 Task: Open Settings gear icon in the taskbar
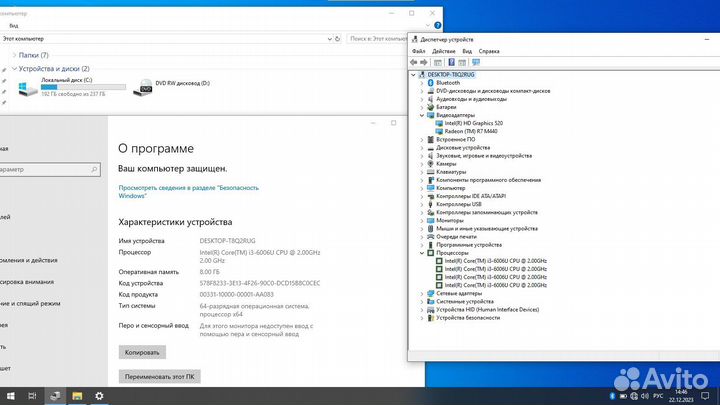tap(98, 396)
